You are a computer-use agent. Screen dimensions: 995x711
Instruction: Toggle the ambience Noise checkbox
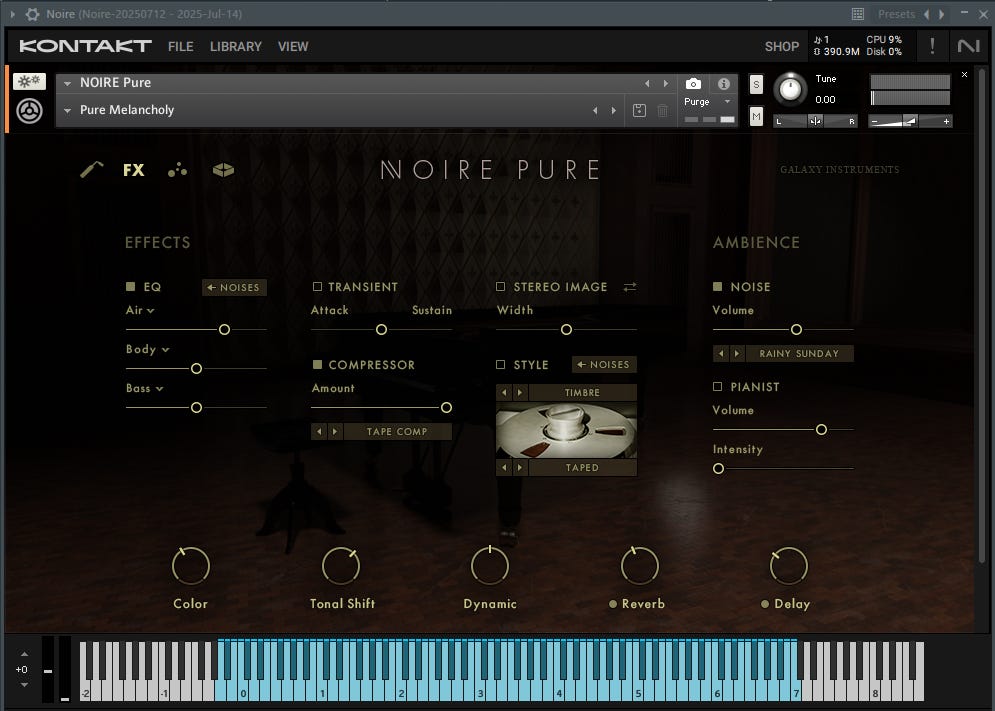tap(717, 287)
